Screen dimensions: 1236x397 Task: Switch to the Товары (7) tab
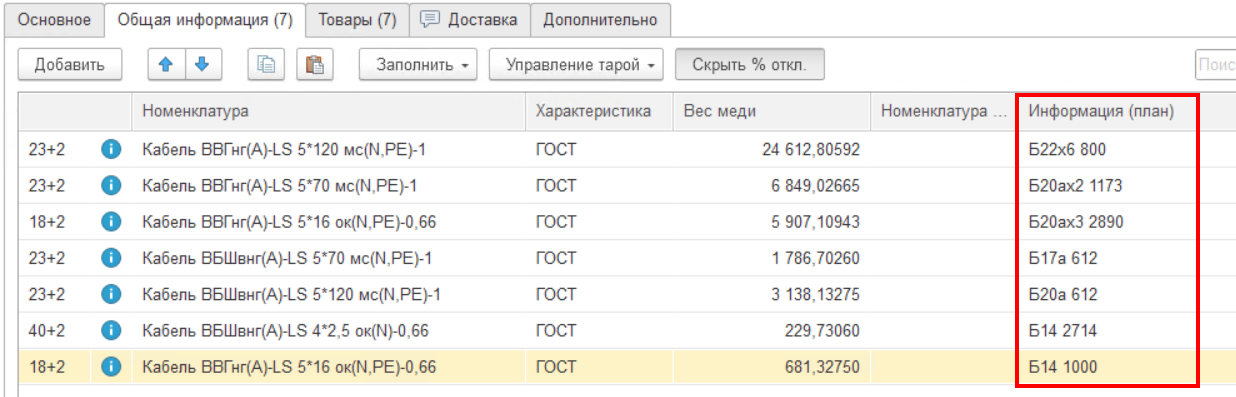(x=357, y=19)
